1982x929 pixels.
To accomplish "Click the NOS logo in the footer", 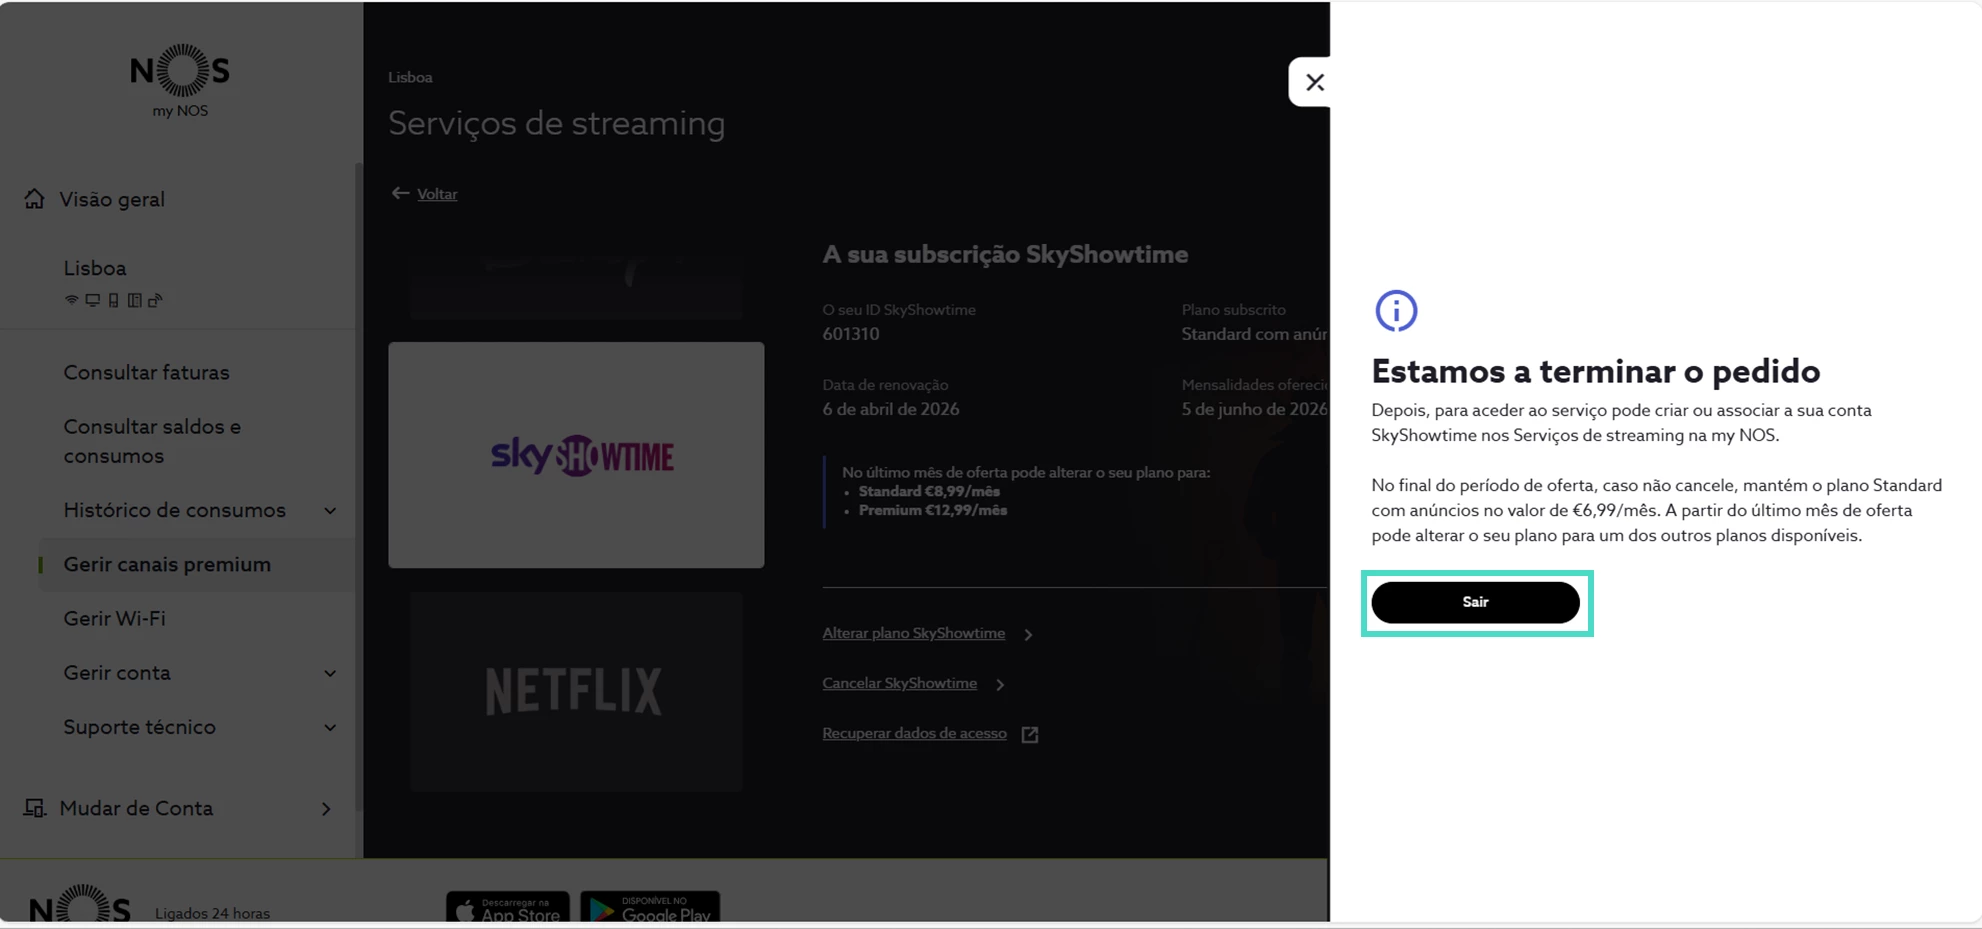I will 80,903.
